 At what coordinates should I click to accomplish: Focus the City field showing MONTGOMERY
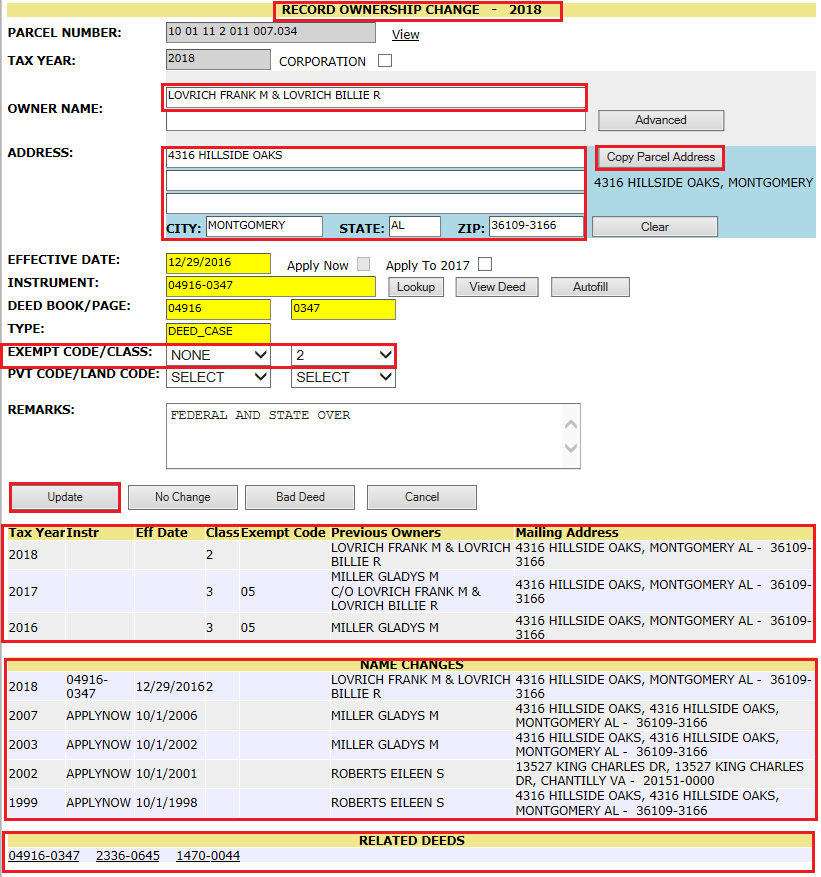point(264,227)
